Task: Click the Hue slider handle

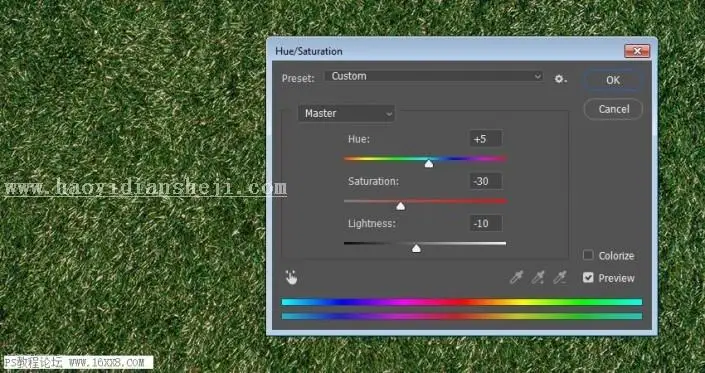Action: (x=429, y=164)
